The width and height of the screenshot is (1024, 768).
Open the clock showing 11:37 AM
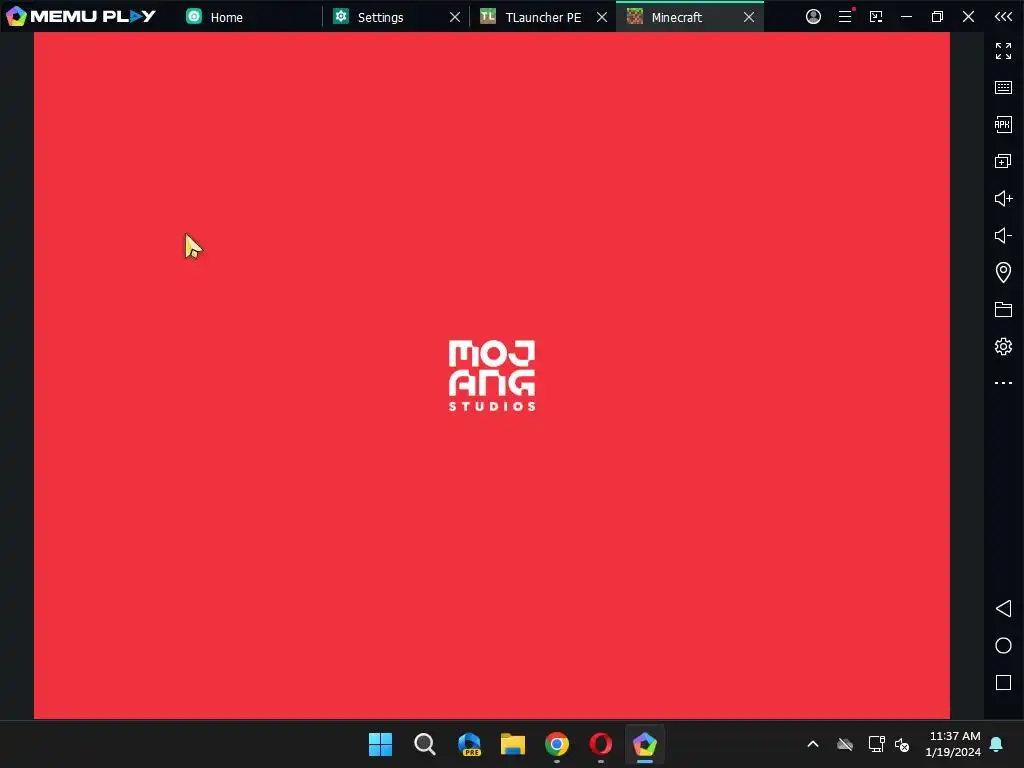tap(953, 744)
